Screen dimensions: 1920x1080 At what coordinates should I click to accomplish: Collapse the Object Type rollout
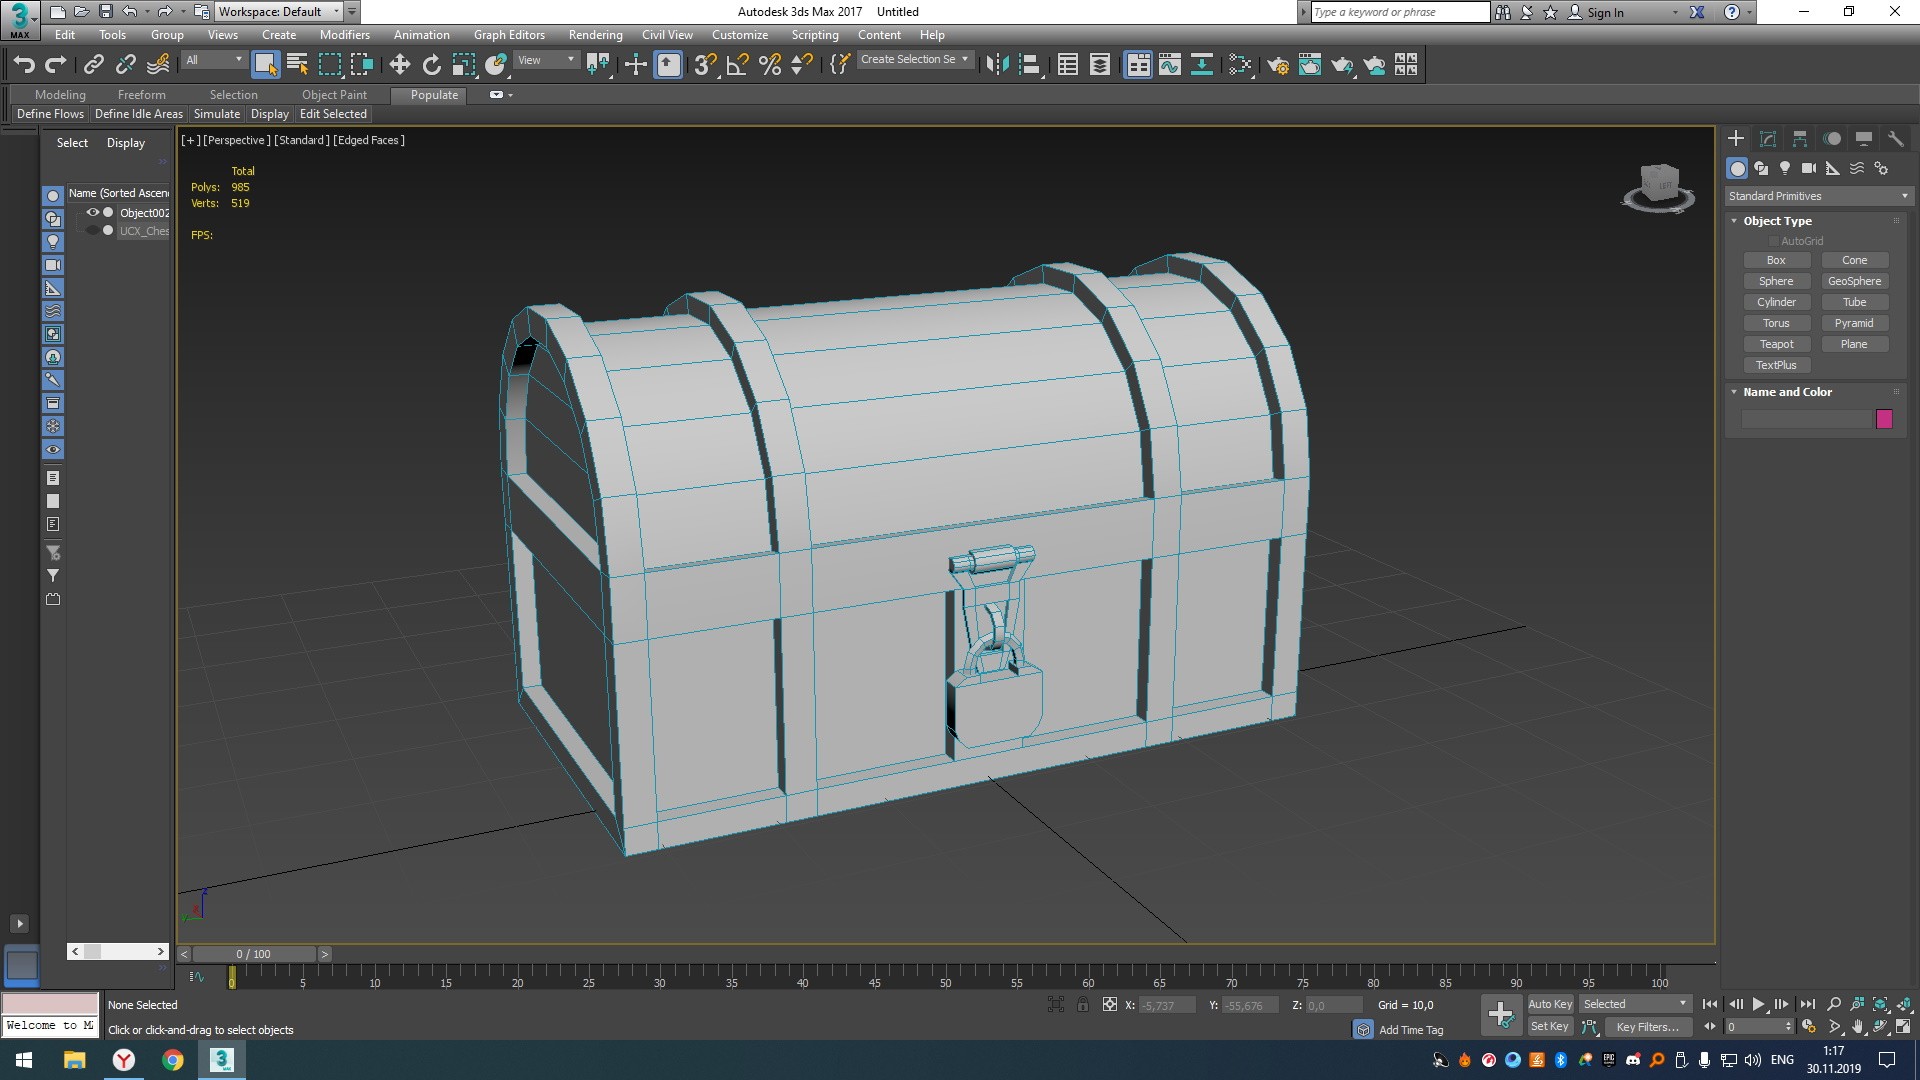pos(1736,221)
